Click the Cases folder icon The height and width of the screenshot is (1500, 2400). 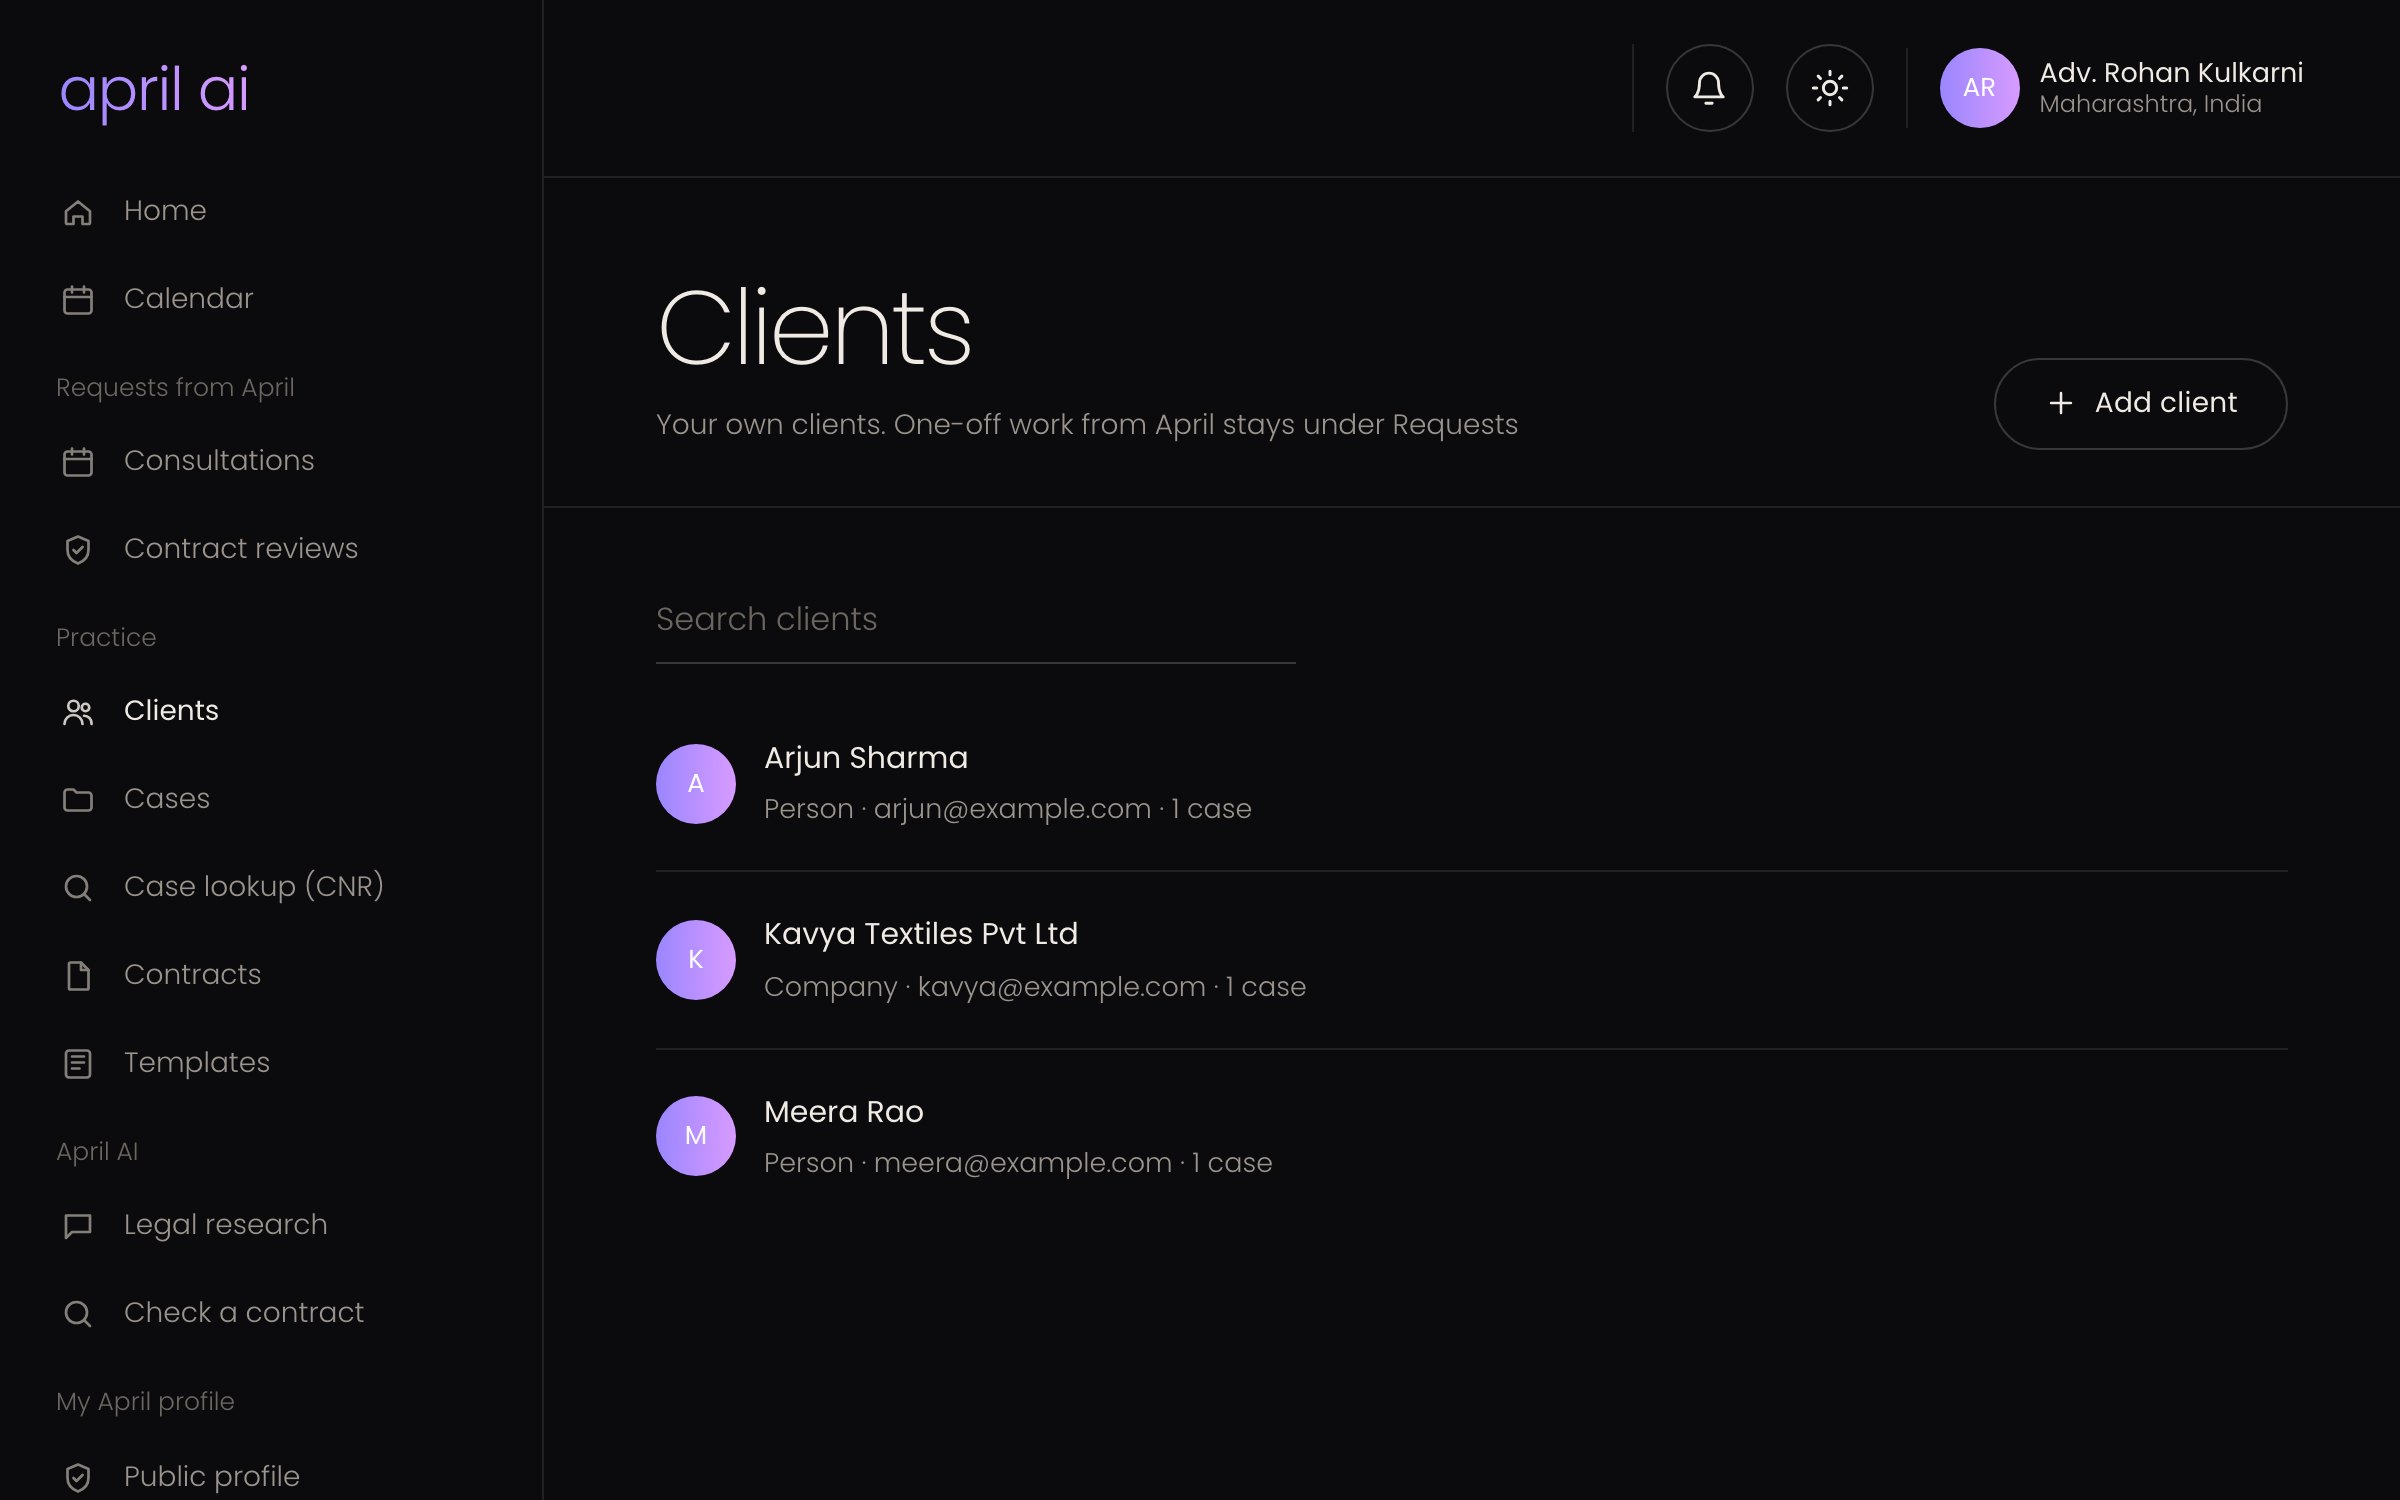coord(78,800)
